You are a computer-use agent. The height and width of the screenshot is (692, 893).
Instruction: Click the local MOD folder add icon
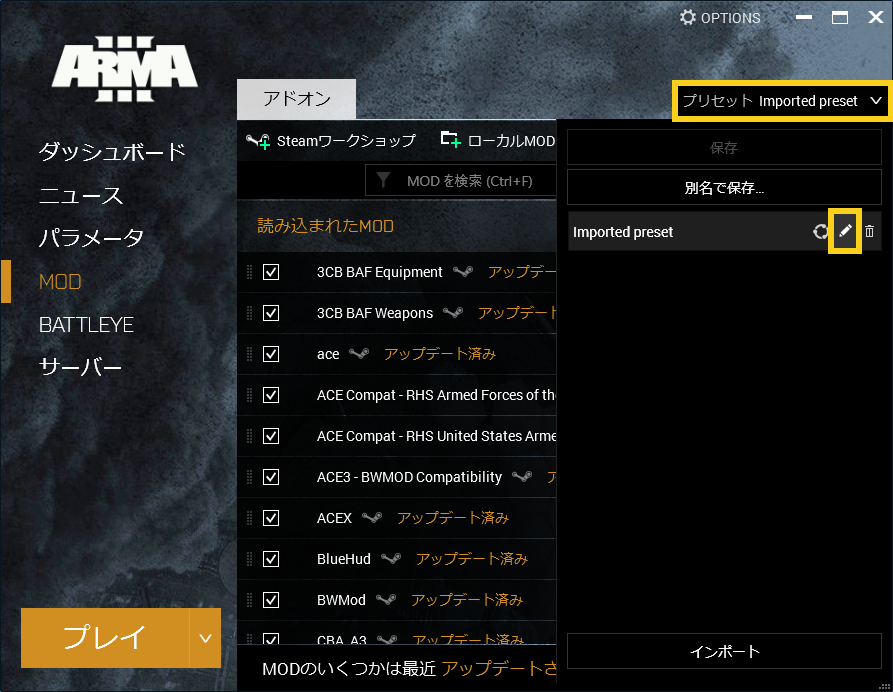pos(450,140)
